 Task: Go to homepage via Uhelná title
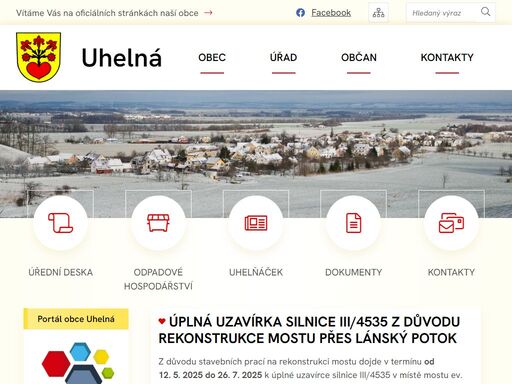pos(122,58)
